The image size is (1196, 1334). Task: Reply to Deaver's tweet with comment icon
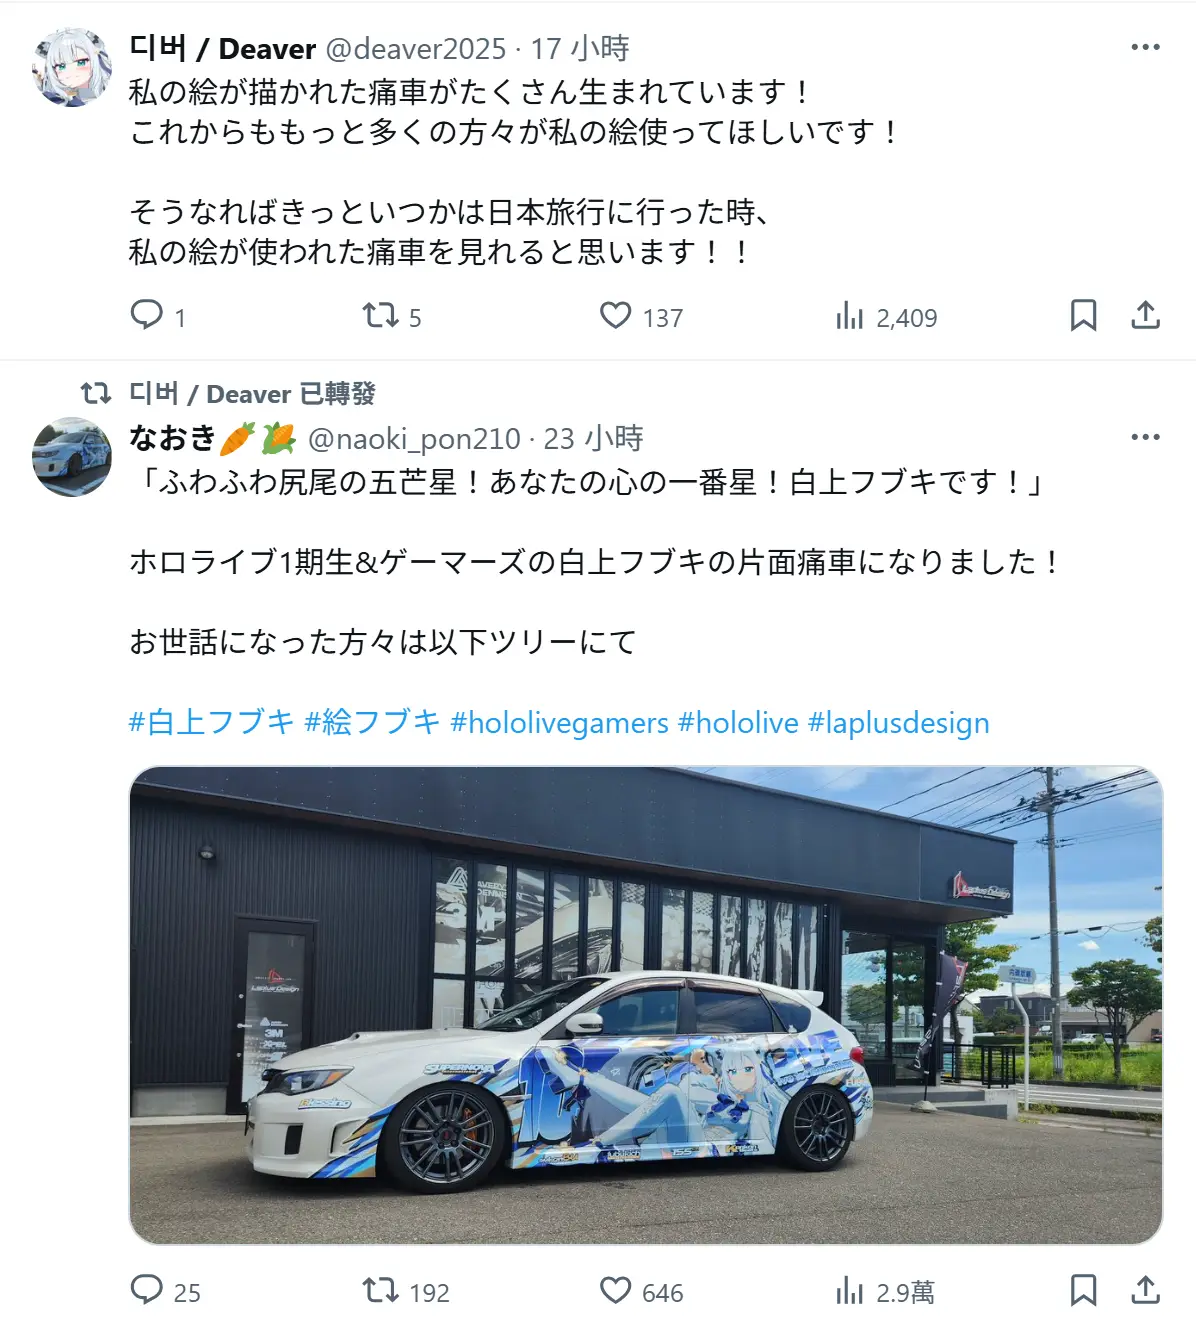[147, 315]
